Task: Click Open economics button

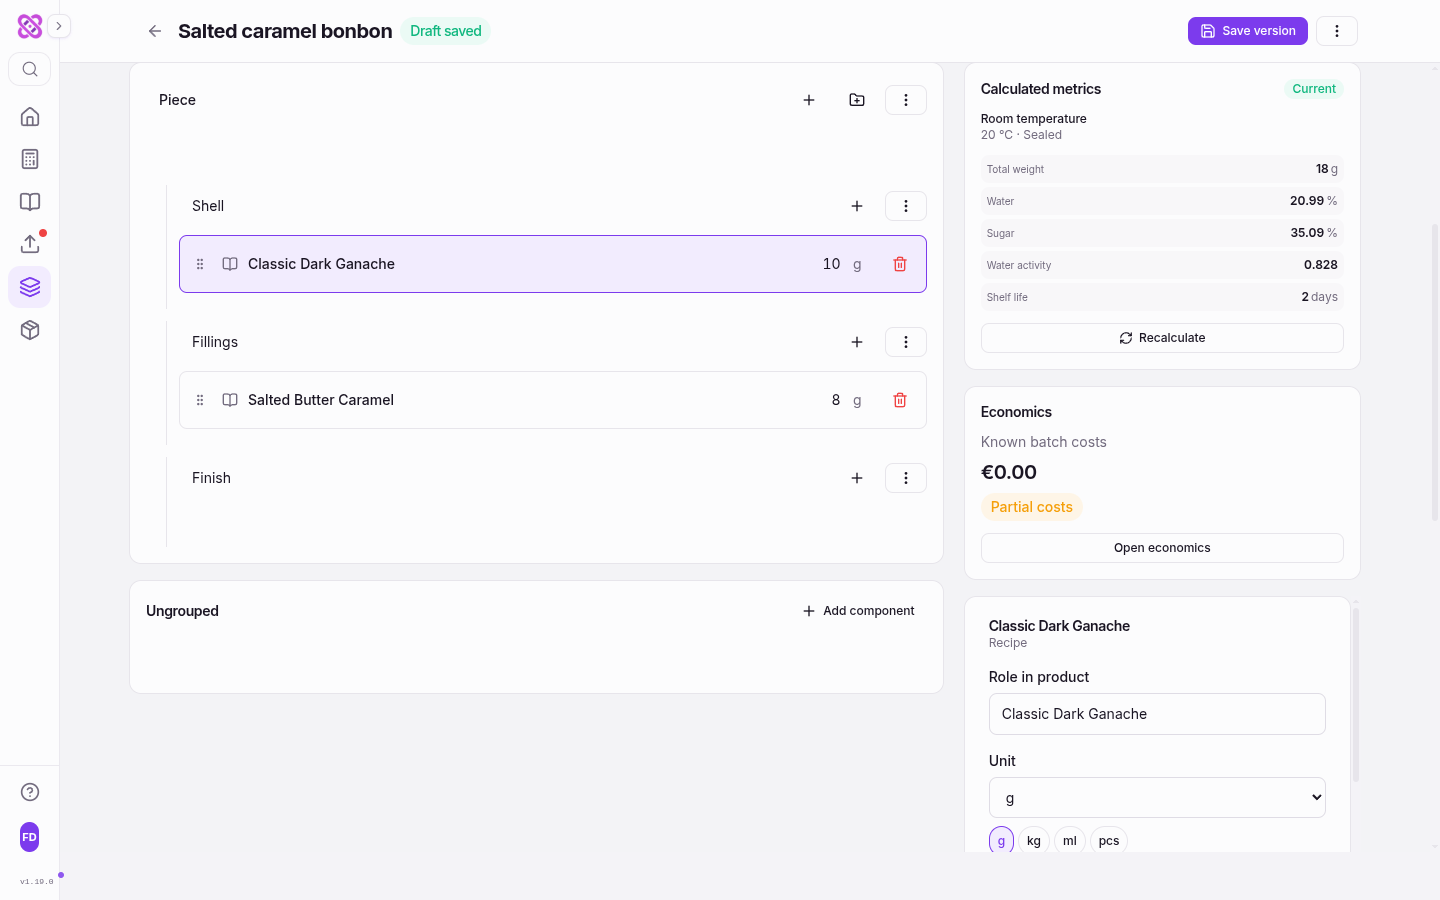Action: coord(1162,548)
